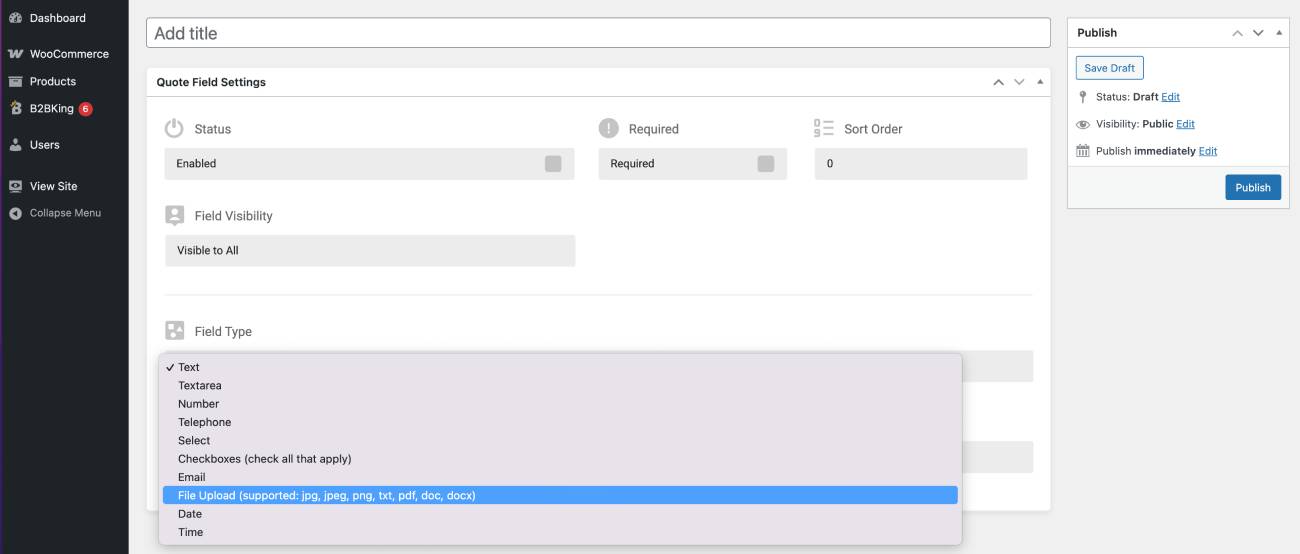
Task: Click the blue Publish button
Action: (1252, 187)
